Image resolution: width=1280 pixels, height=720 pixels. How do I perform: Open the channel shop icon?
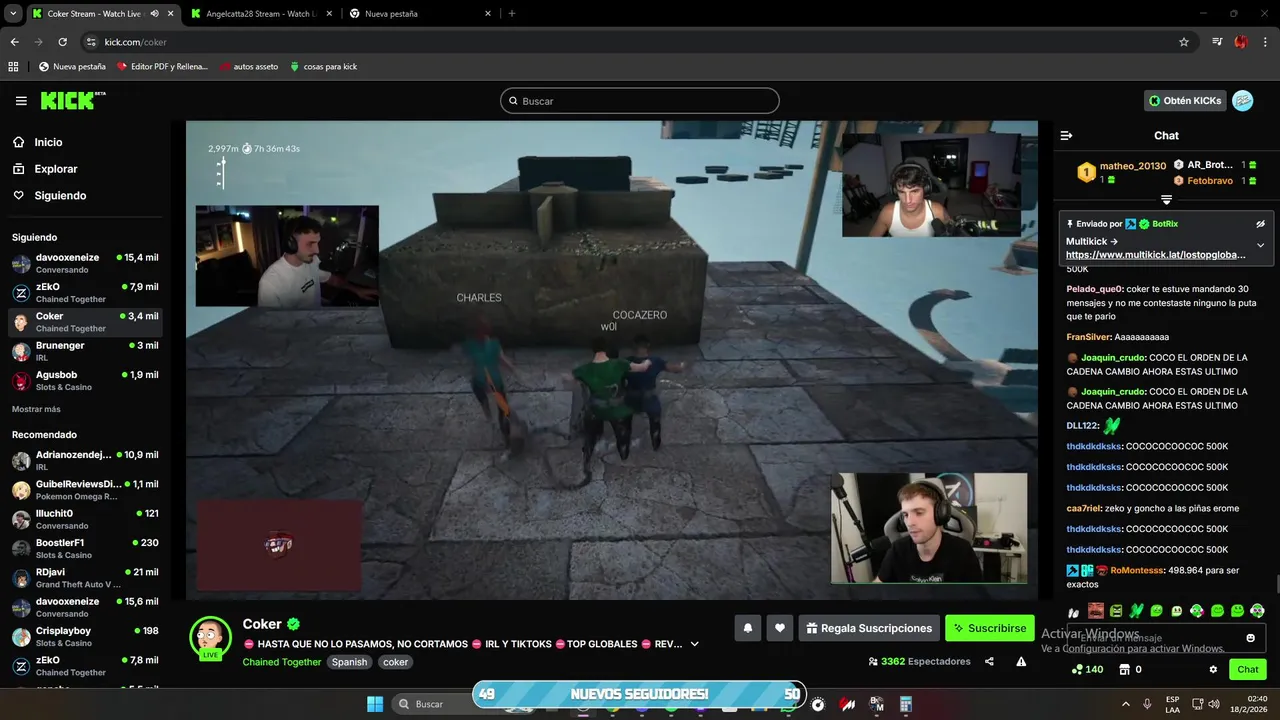click(1124, 669)
